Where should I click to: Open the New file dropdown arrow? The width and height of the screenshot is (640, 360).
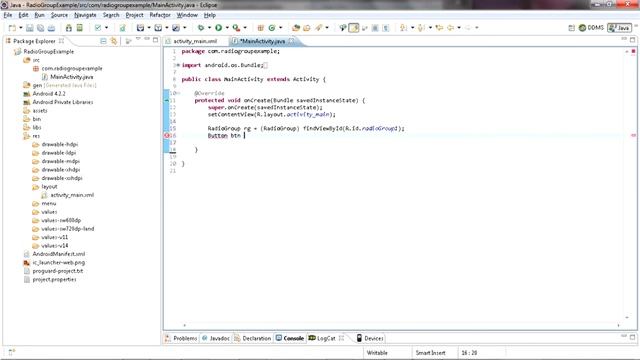click(21, 28)
